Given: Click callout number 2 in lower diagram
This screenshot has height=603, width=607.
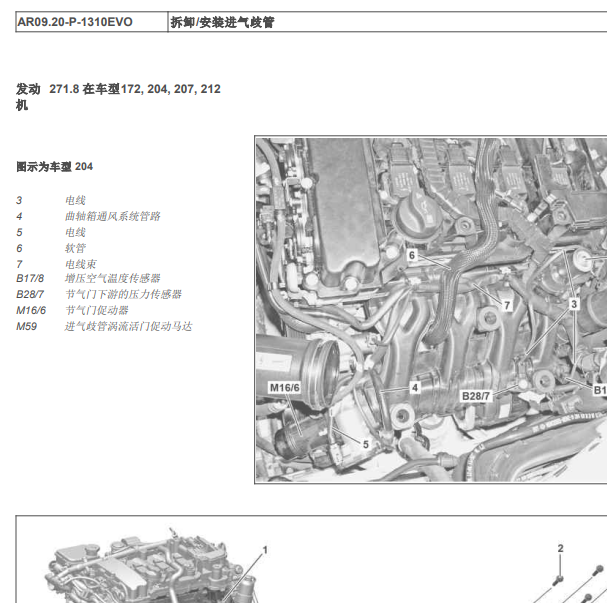Looking at the screenshot, I should point(561,548).
